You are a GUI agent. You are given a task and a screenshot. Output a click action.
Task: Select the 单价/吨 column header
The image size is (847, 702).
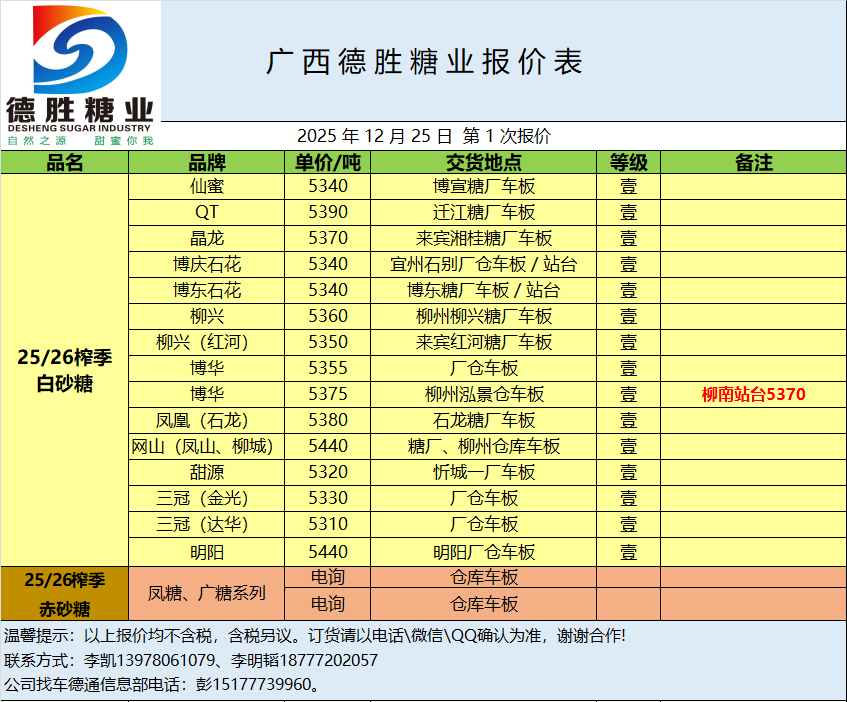[328, 163]
